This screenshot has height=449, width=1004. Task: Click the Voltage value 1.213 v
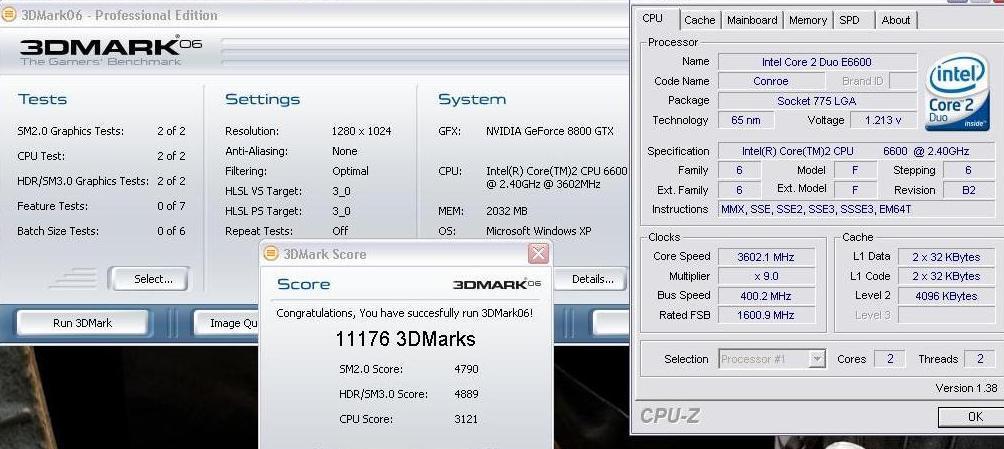(882, 120)
